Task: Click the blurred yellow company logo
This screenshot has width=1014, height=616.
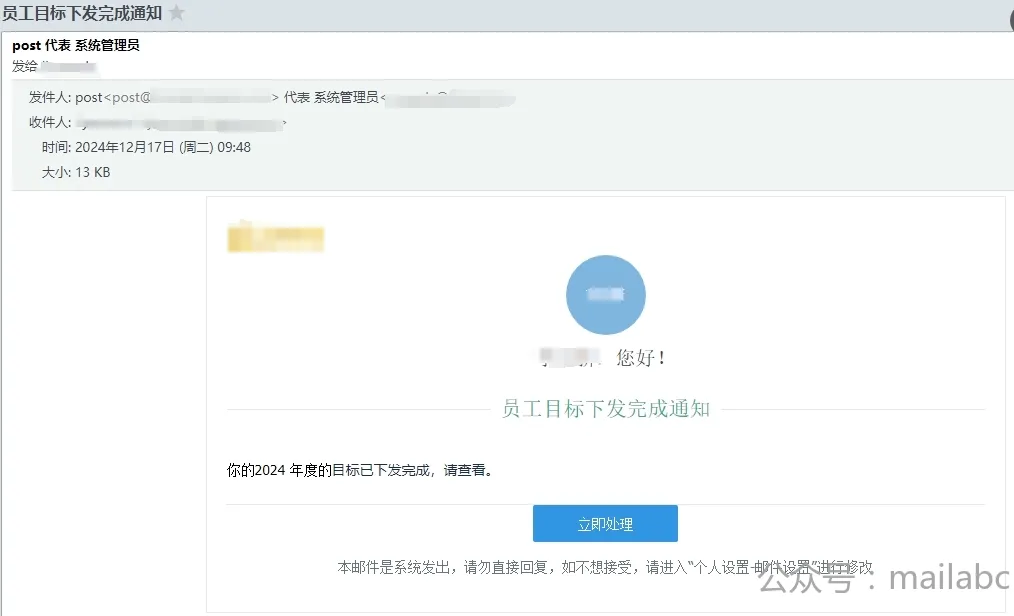Action: coord(275,237)
